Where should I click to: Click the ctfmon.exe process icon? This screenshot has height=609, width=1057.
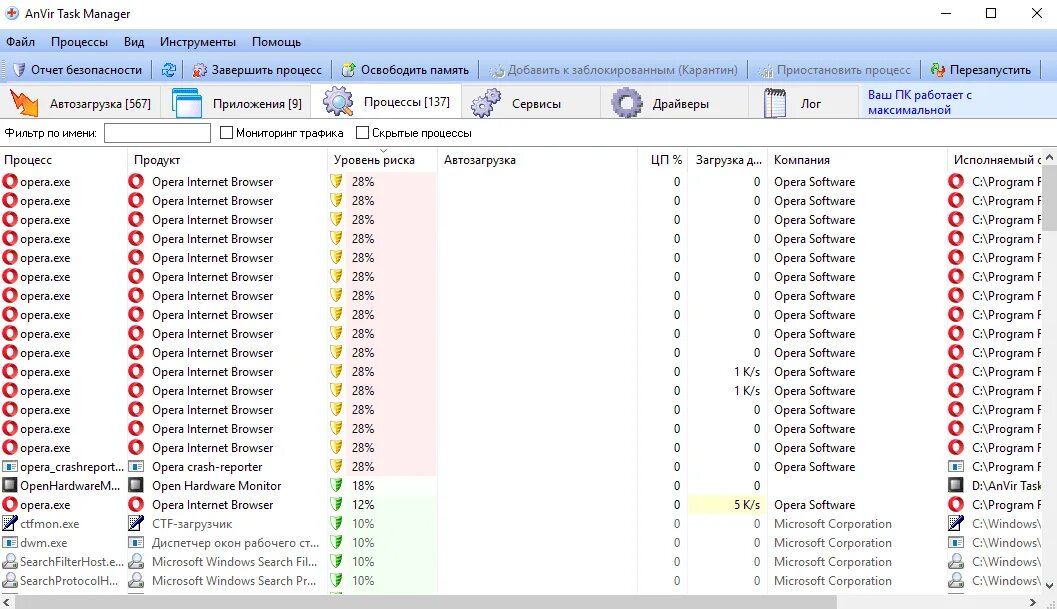(9, 523)
